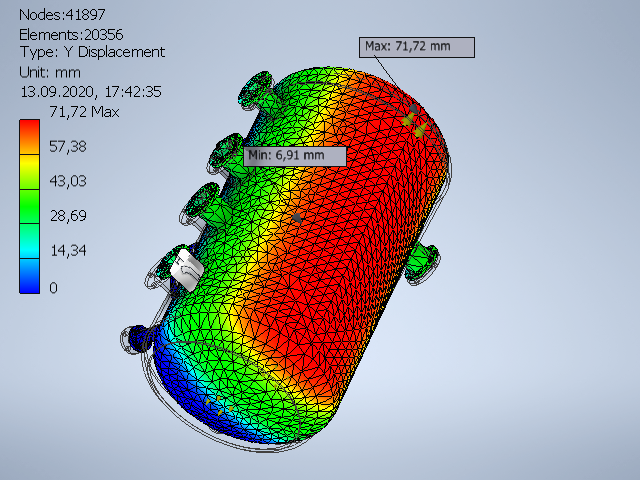Screen dimensions: 640x480
Task: Click the date stamp 13.09.2020, 17:42:35
Action: click(x=91, y=92)
